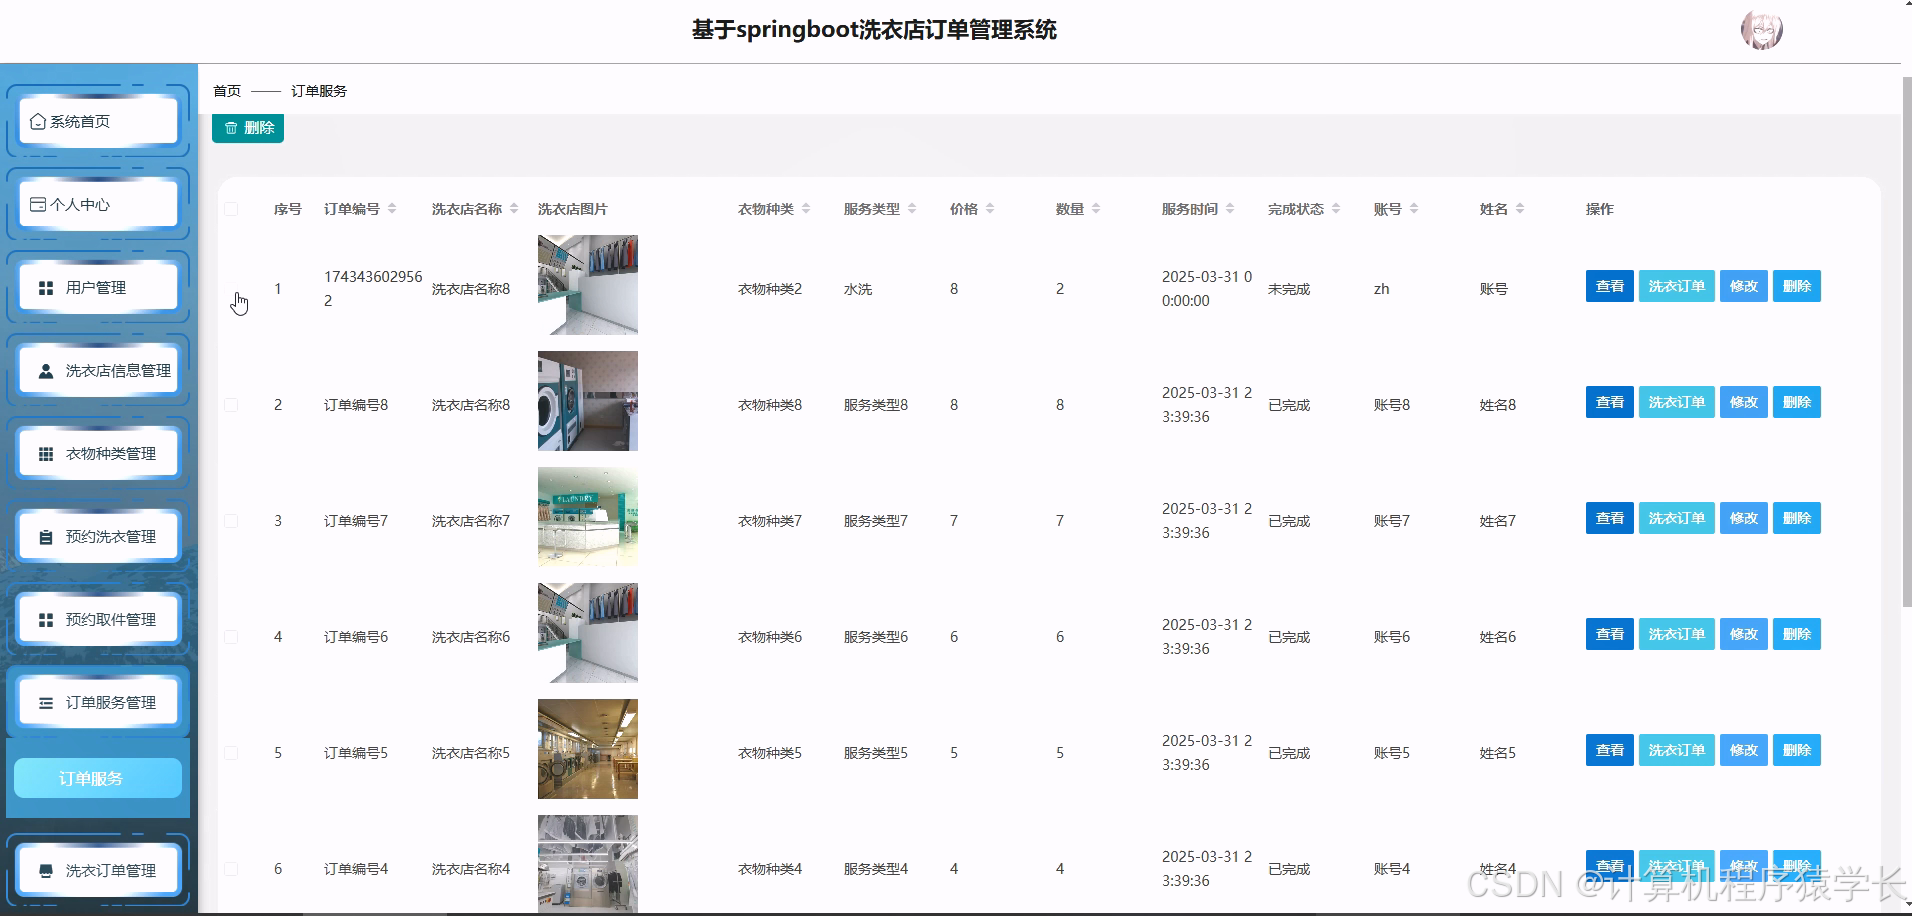
Task: Open thumbnail for 洗衣店名称5 row
Action: tap(588, 749)
